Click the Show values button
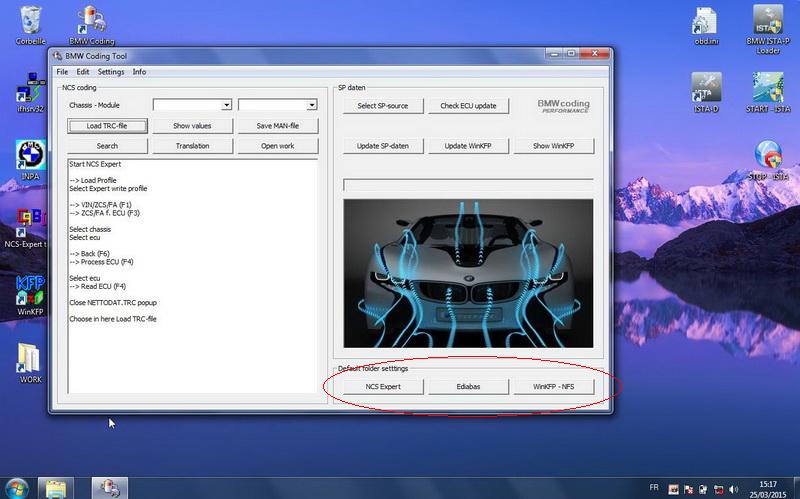Screen dimensions: 800x499 [192, 126]
